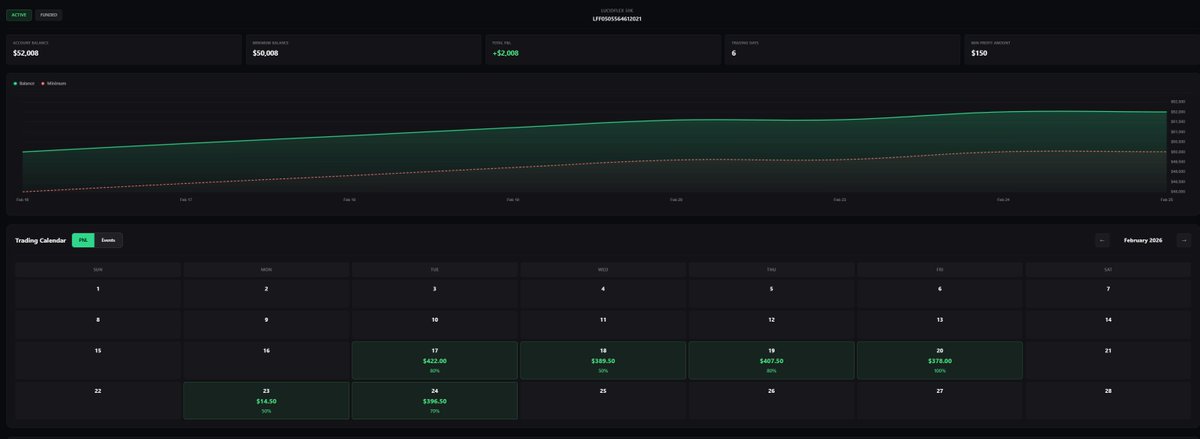Click the WED column header
1200x439 pixels.
[x=603, y=269]
